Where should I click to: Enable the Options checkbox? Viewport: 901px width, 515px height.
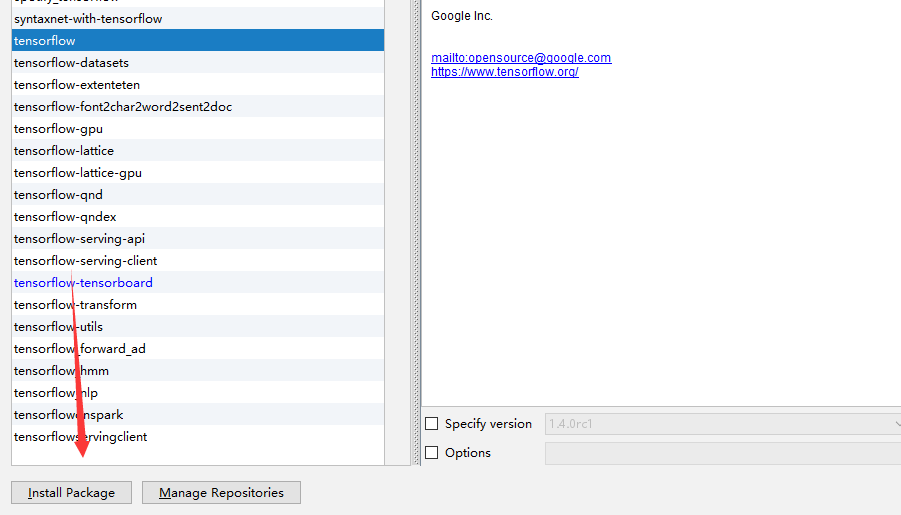pos(432,452)
